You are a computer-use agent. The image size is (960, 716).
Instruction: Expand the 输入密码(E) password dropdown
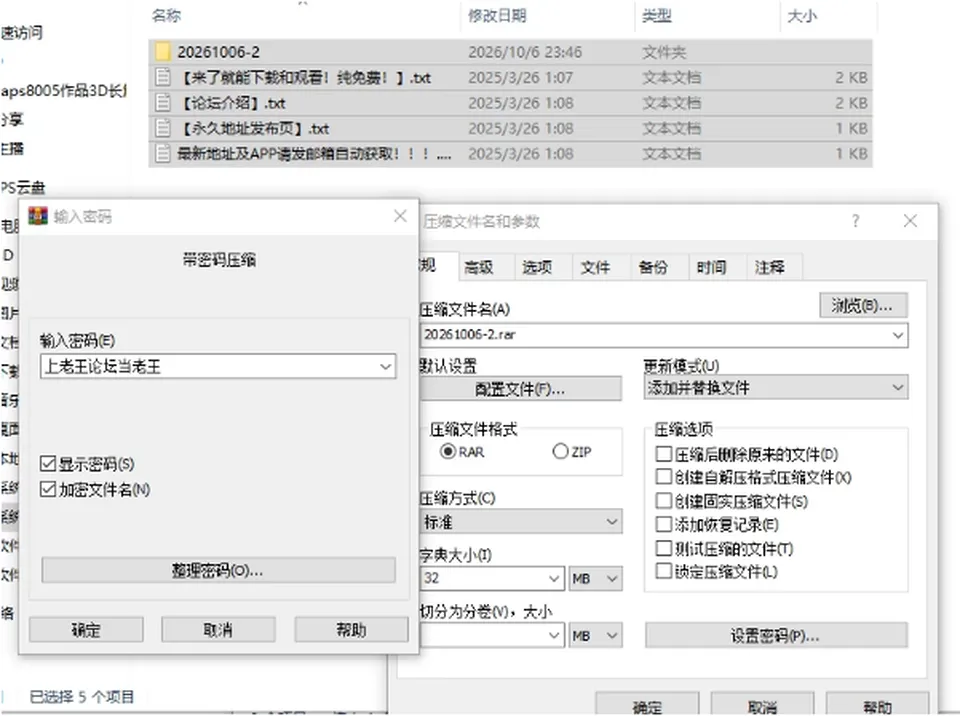click(x=386, y=366)
